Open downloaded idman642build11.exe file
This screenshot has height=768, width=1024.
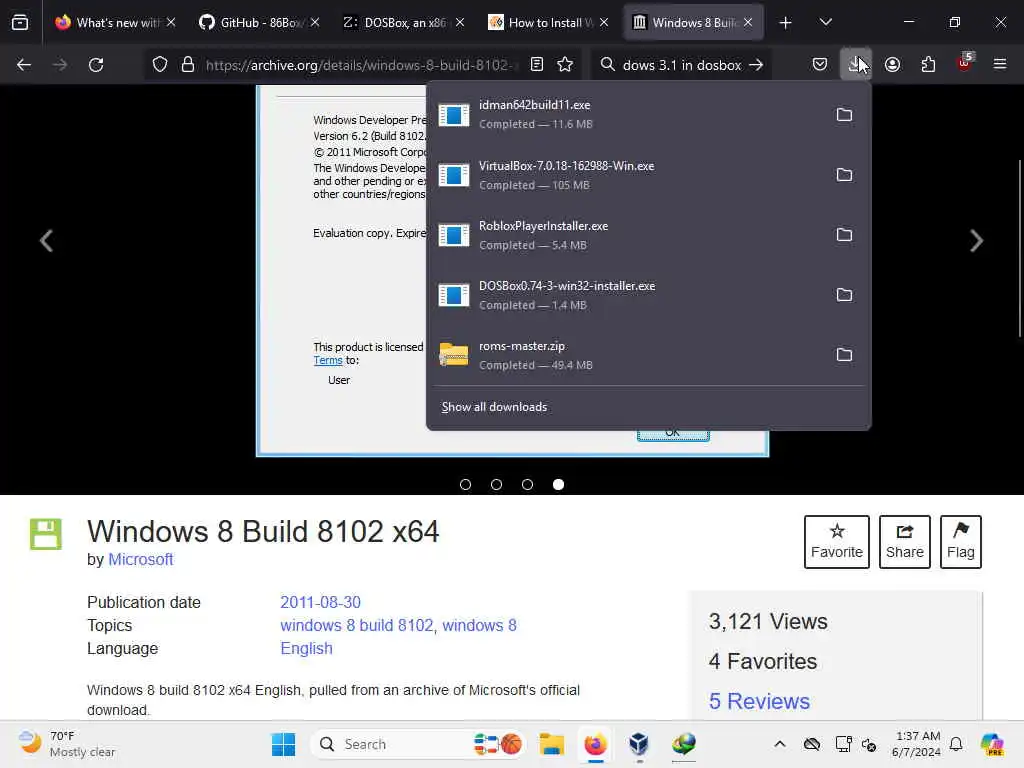tap(627, 114)
